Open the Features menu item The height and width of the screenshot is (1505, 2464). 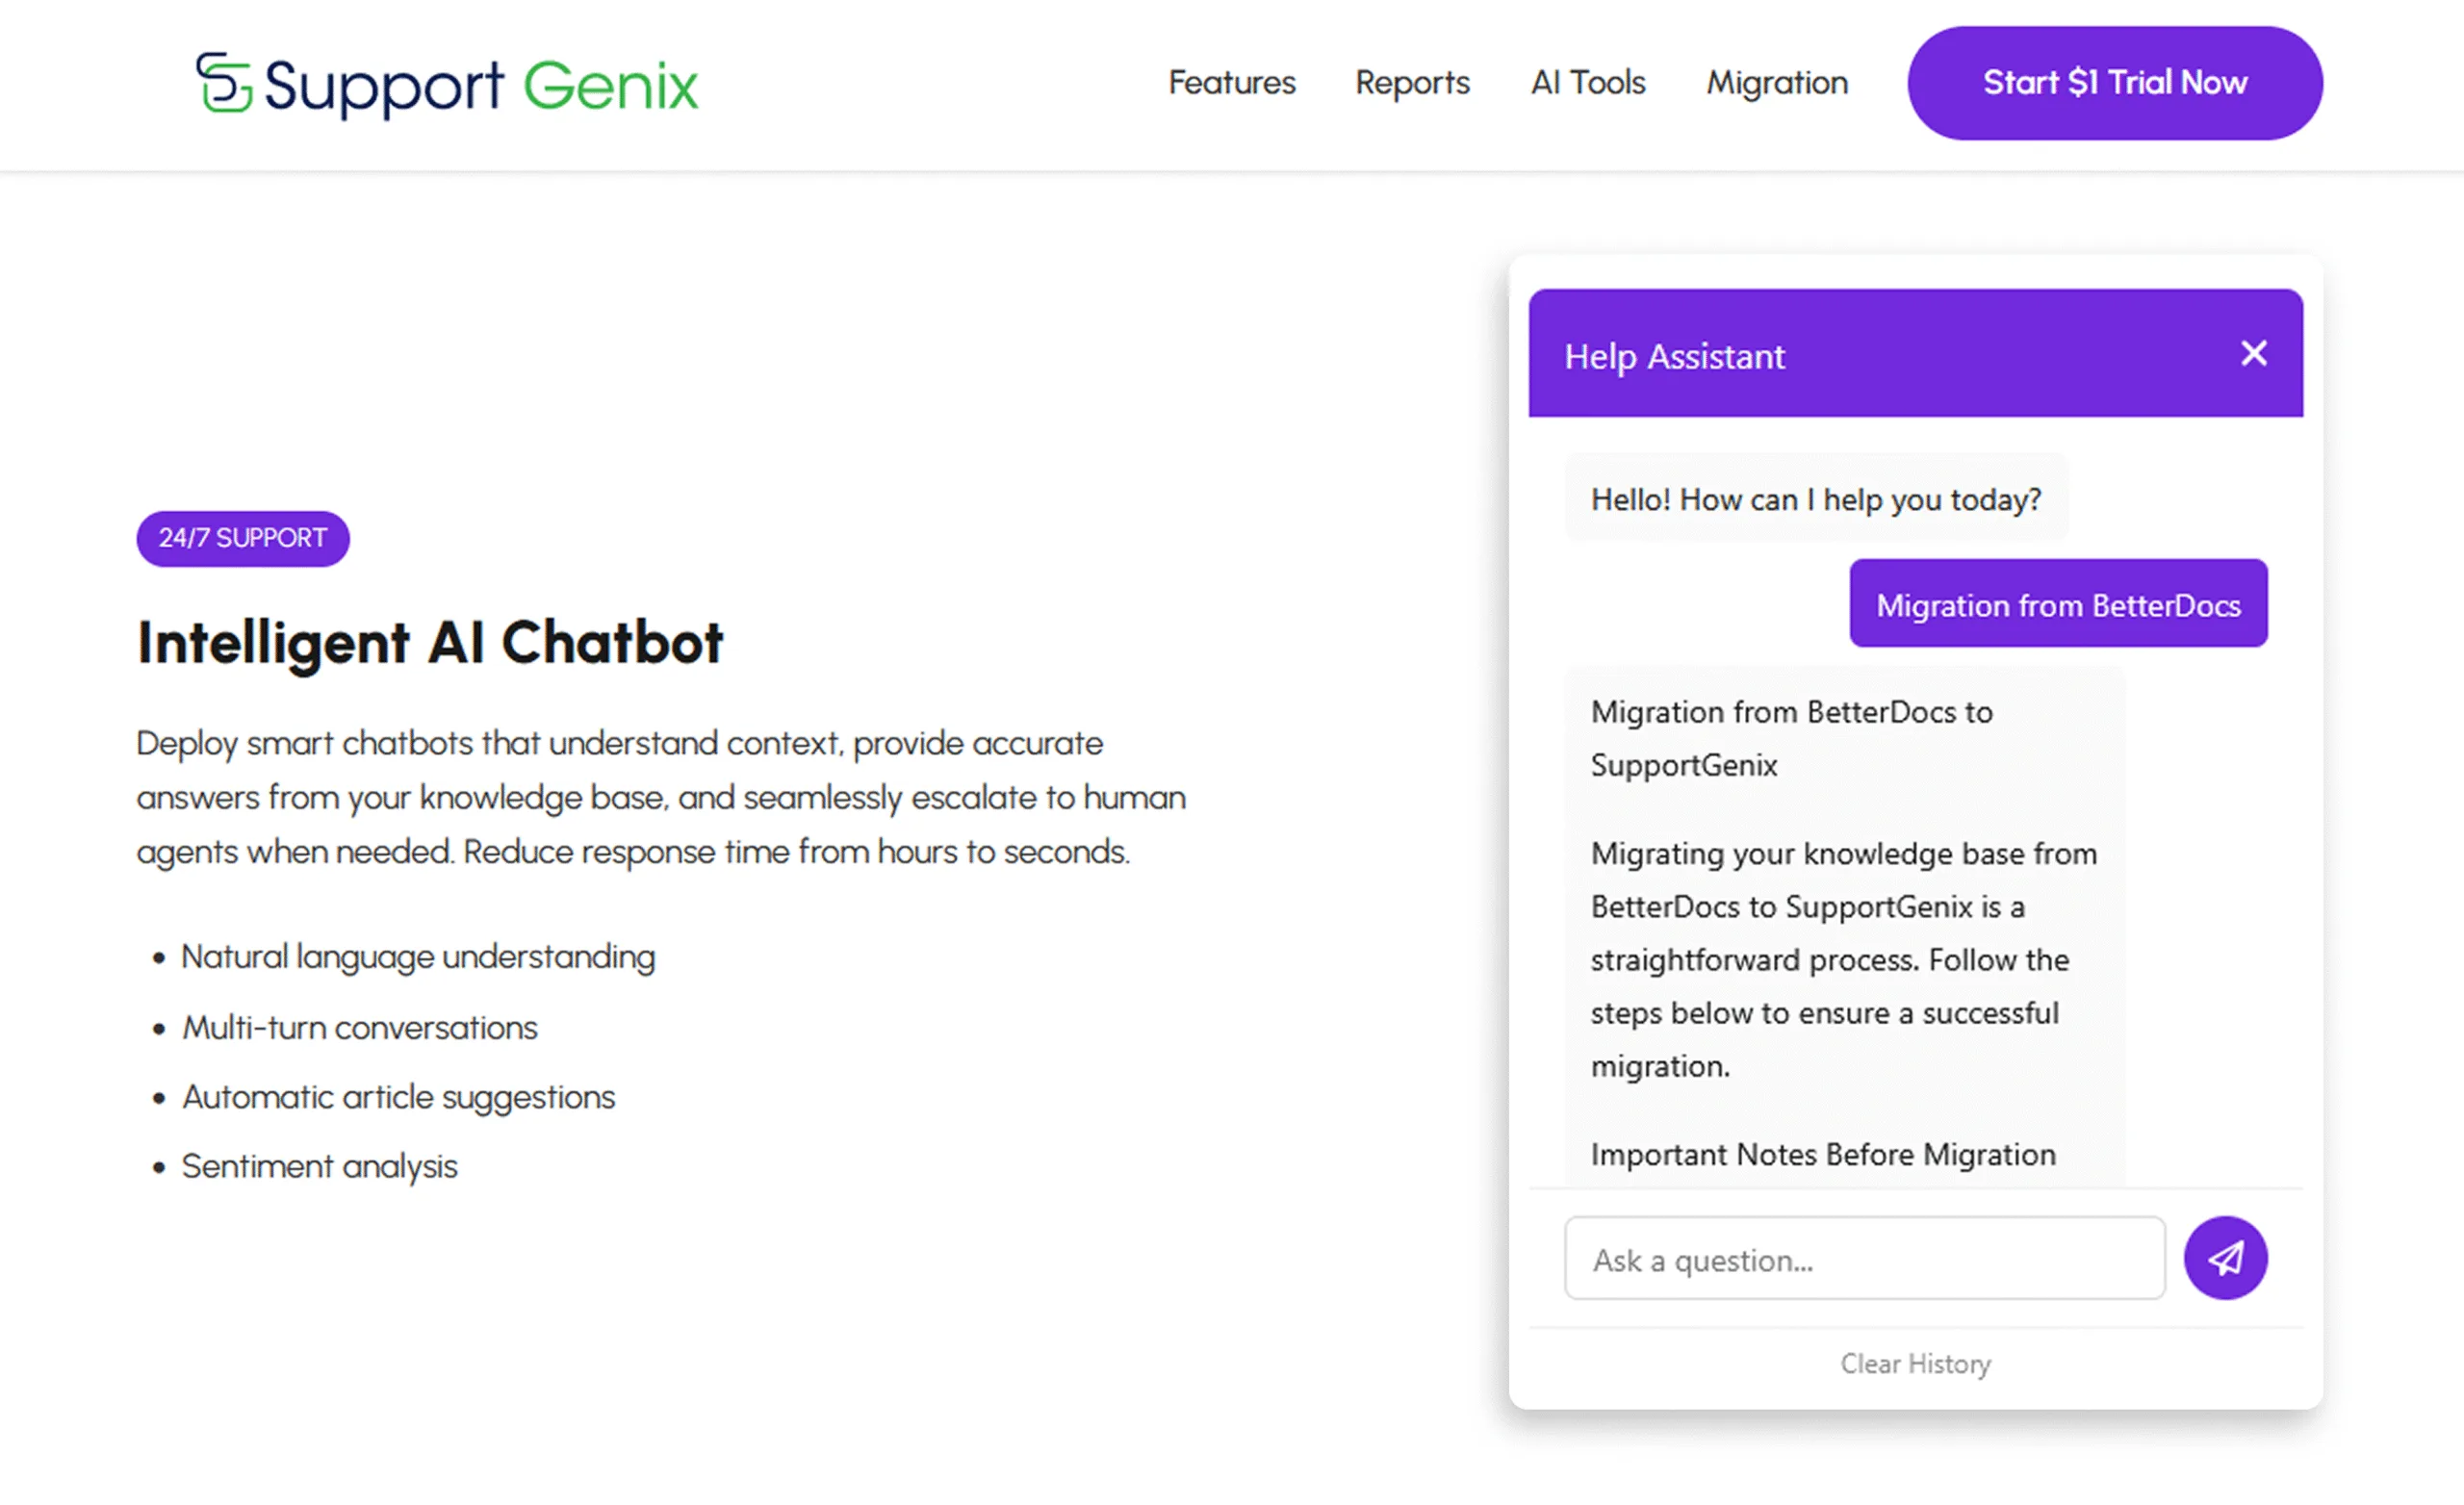(1231, 82)
